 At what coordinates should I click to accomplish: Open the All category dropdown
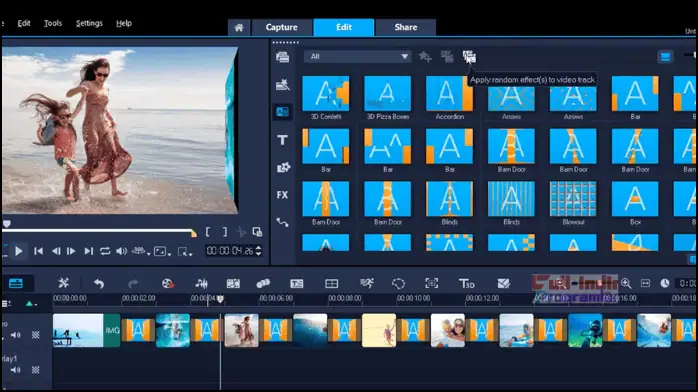click(357, 57)
